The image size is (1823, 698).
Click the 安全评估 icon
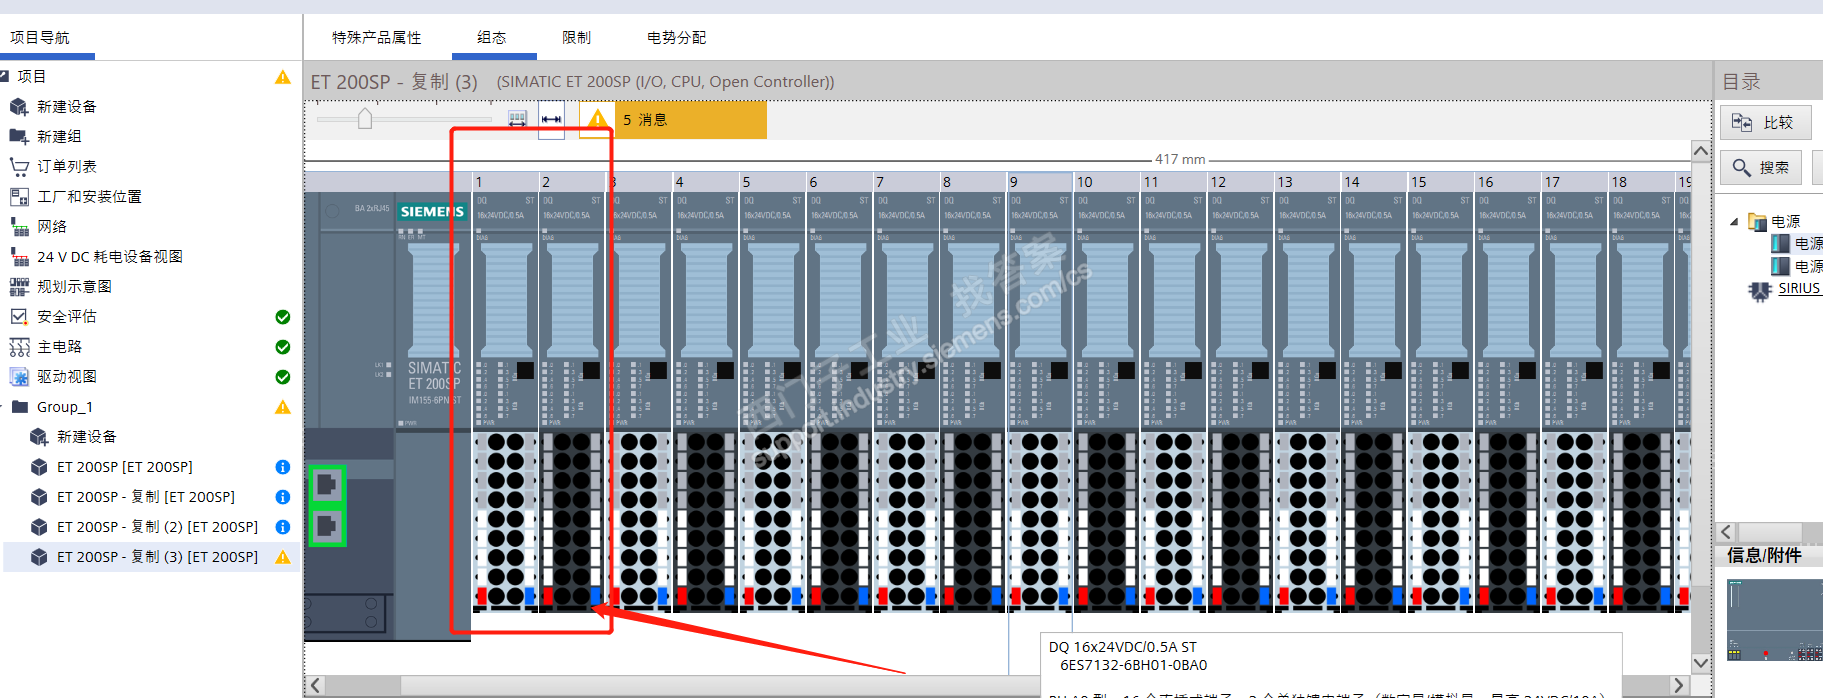19,317
